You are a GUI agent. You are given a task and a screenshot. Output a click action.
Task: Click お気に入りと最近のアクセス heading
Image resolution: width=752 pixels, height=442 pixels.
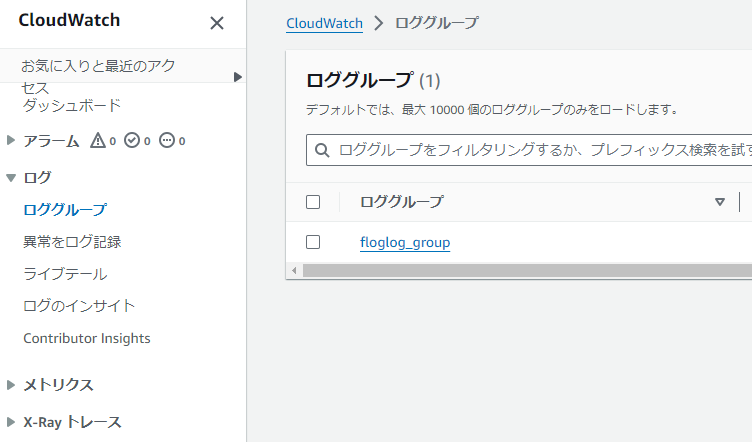[98, 77]
